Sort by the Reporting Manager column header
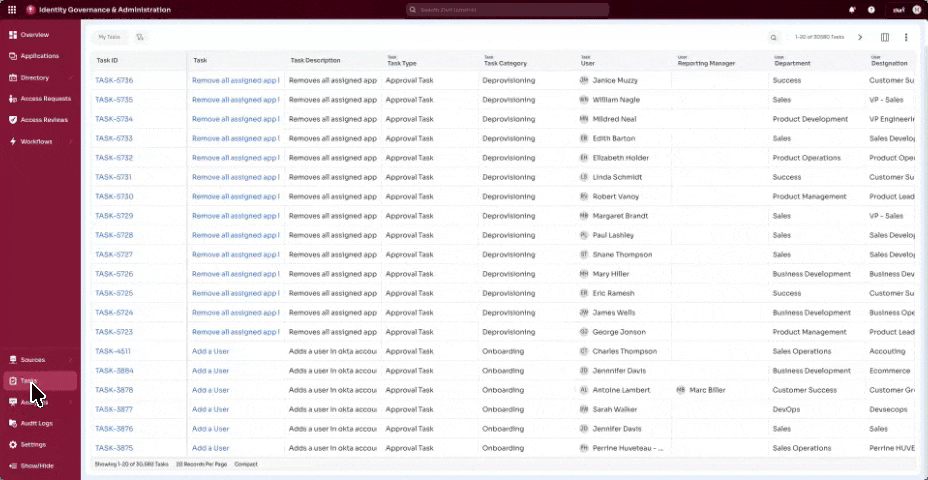Image resolution: width=928 pixels, height=480 pixels. pyautogui.click(x=707, y=63)
